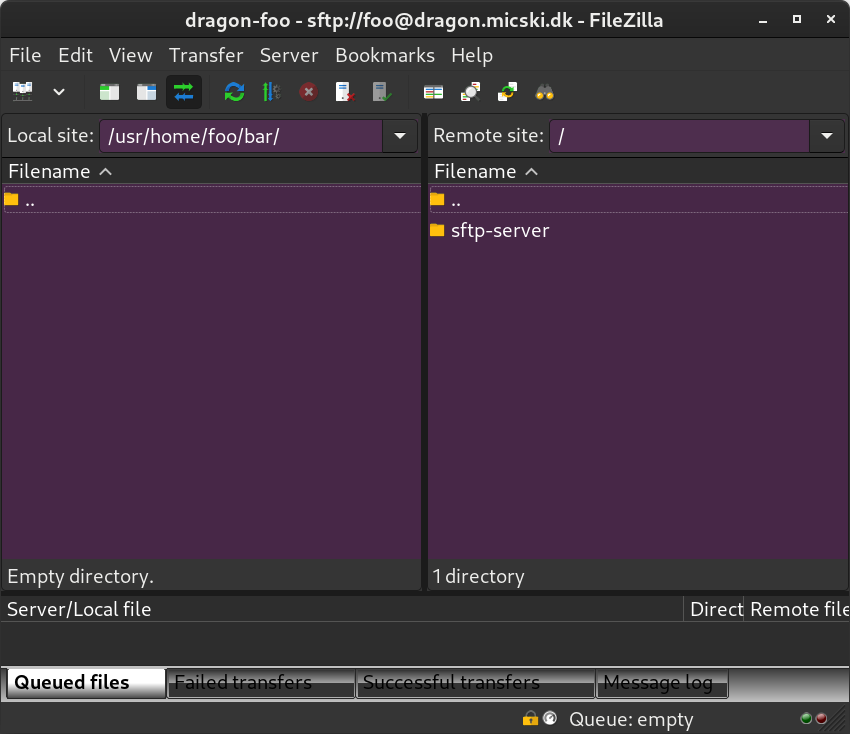This screenshot has height=734, width=850.
Task: Open the Edit menu
Action: pos(75,55)
